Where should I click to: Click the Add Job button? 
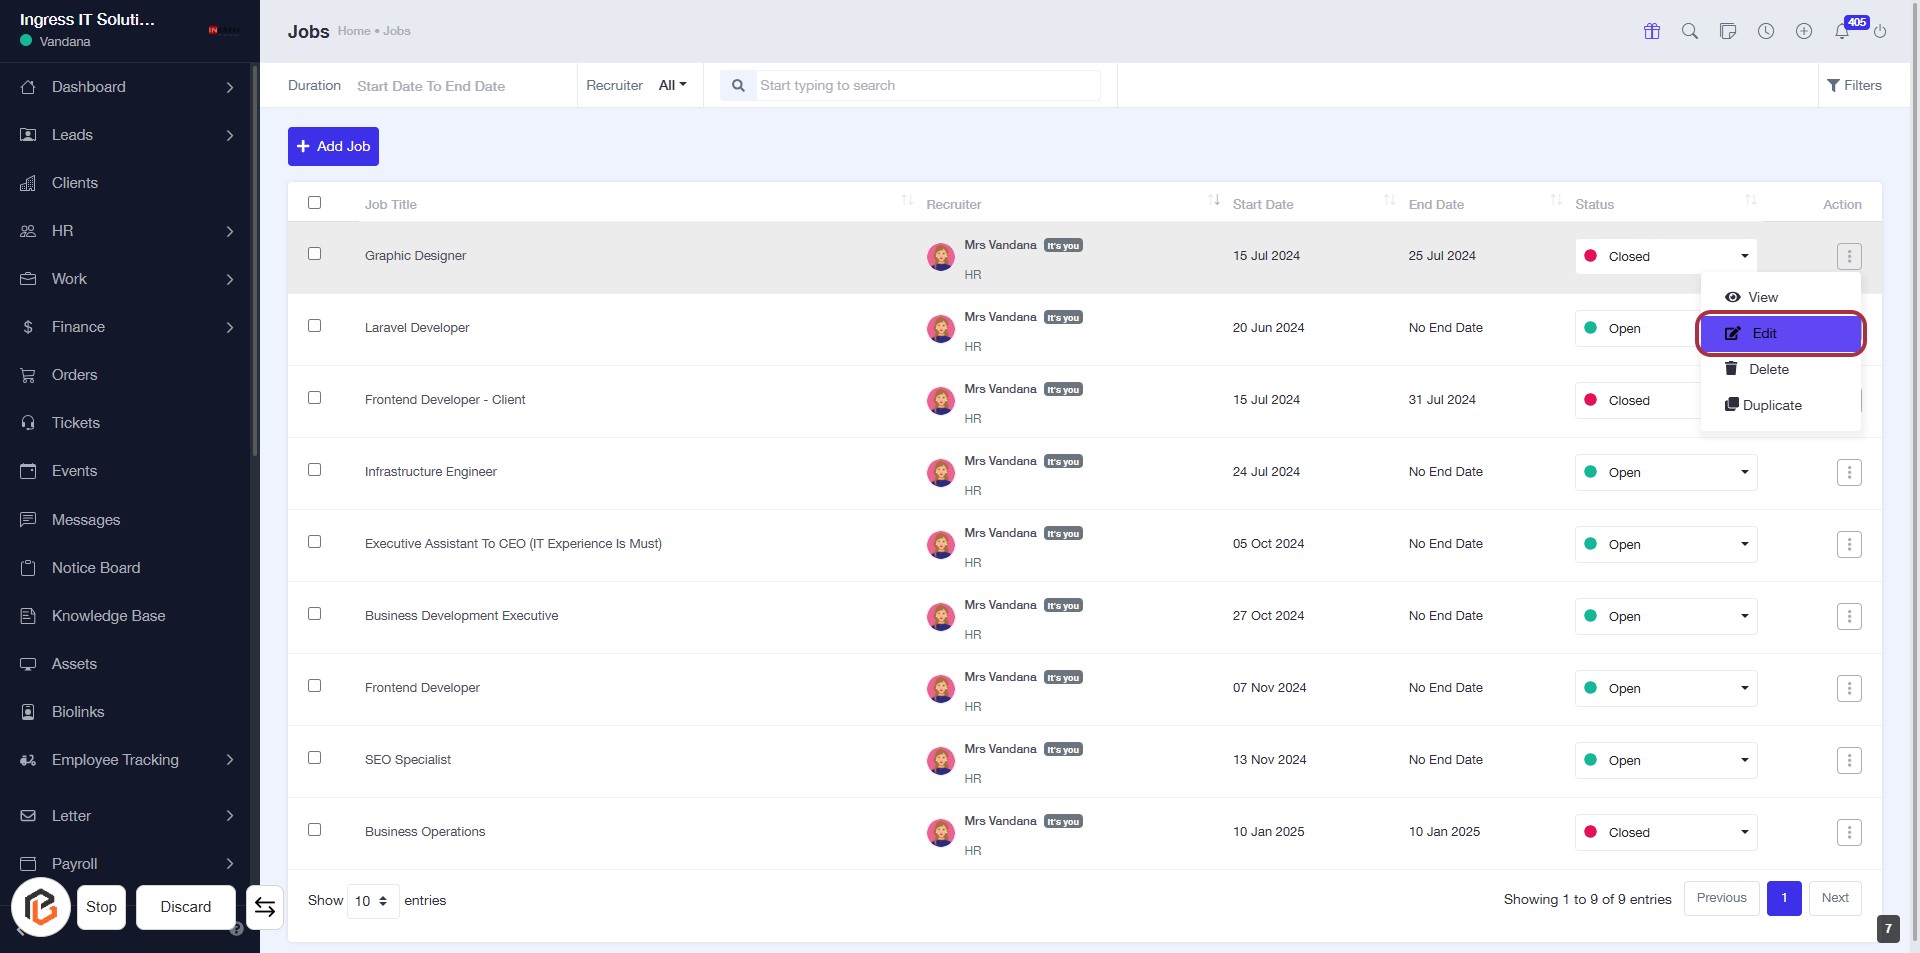[333, 147]
